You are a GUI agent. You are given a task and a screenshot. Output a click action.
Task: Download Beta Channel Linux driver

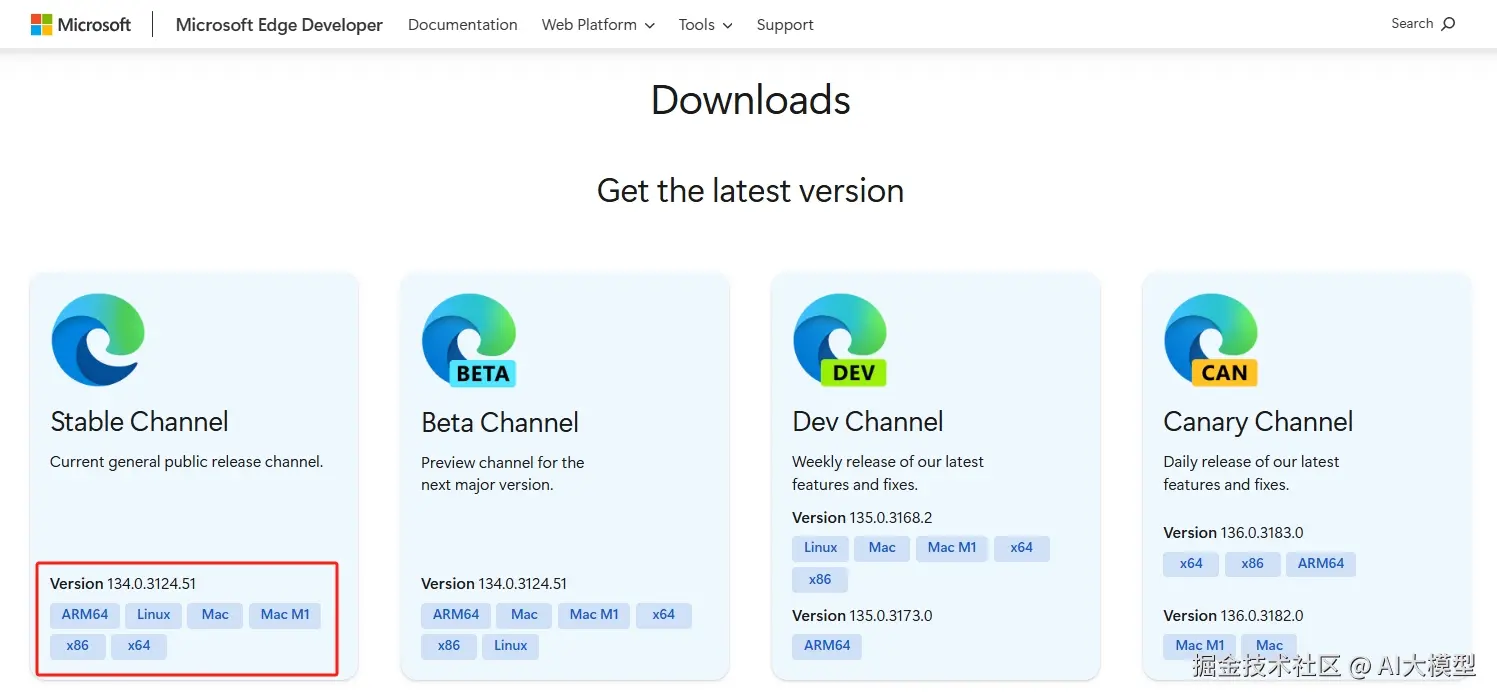(510, 646)
